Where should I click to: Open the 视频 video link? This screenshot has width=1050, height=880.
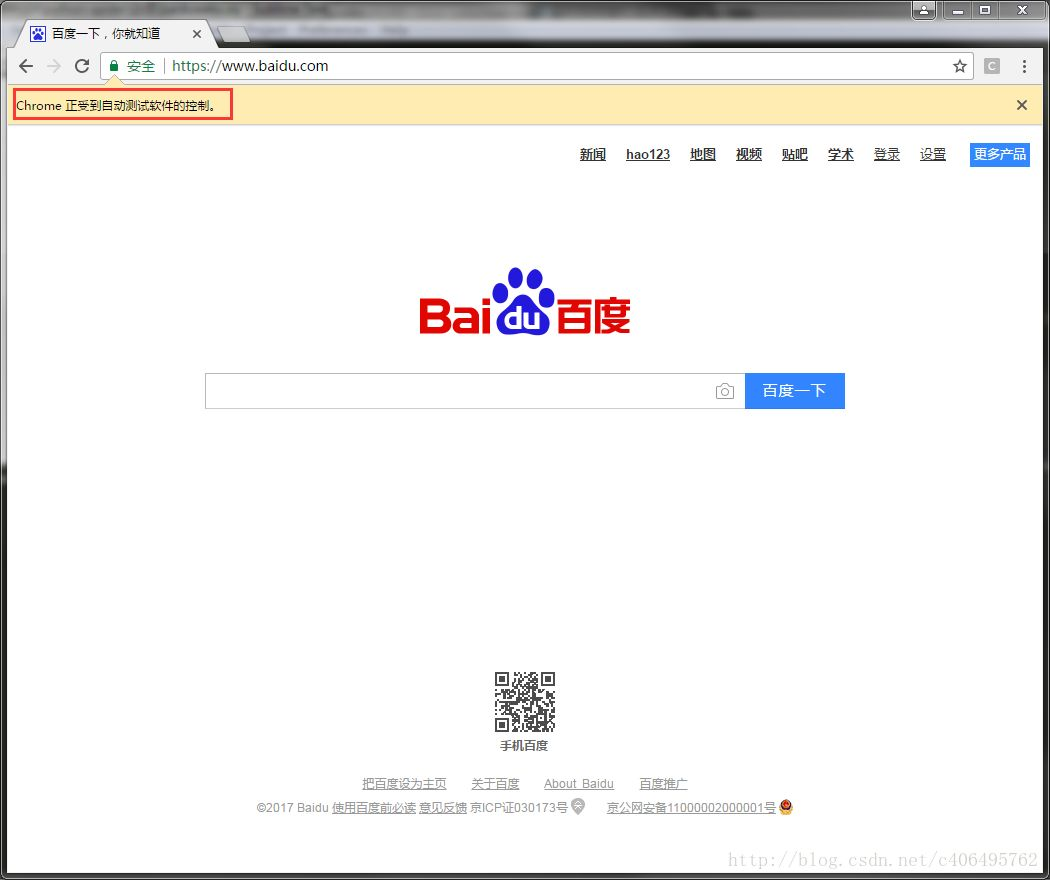749,155
